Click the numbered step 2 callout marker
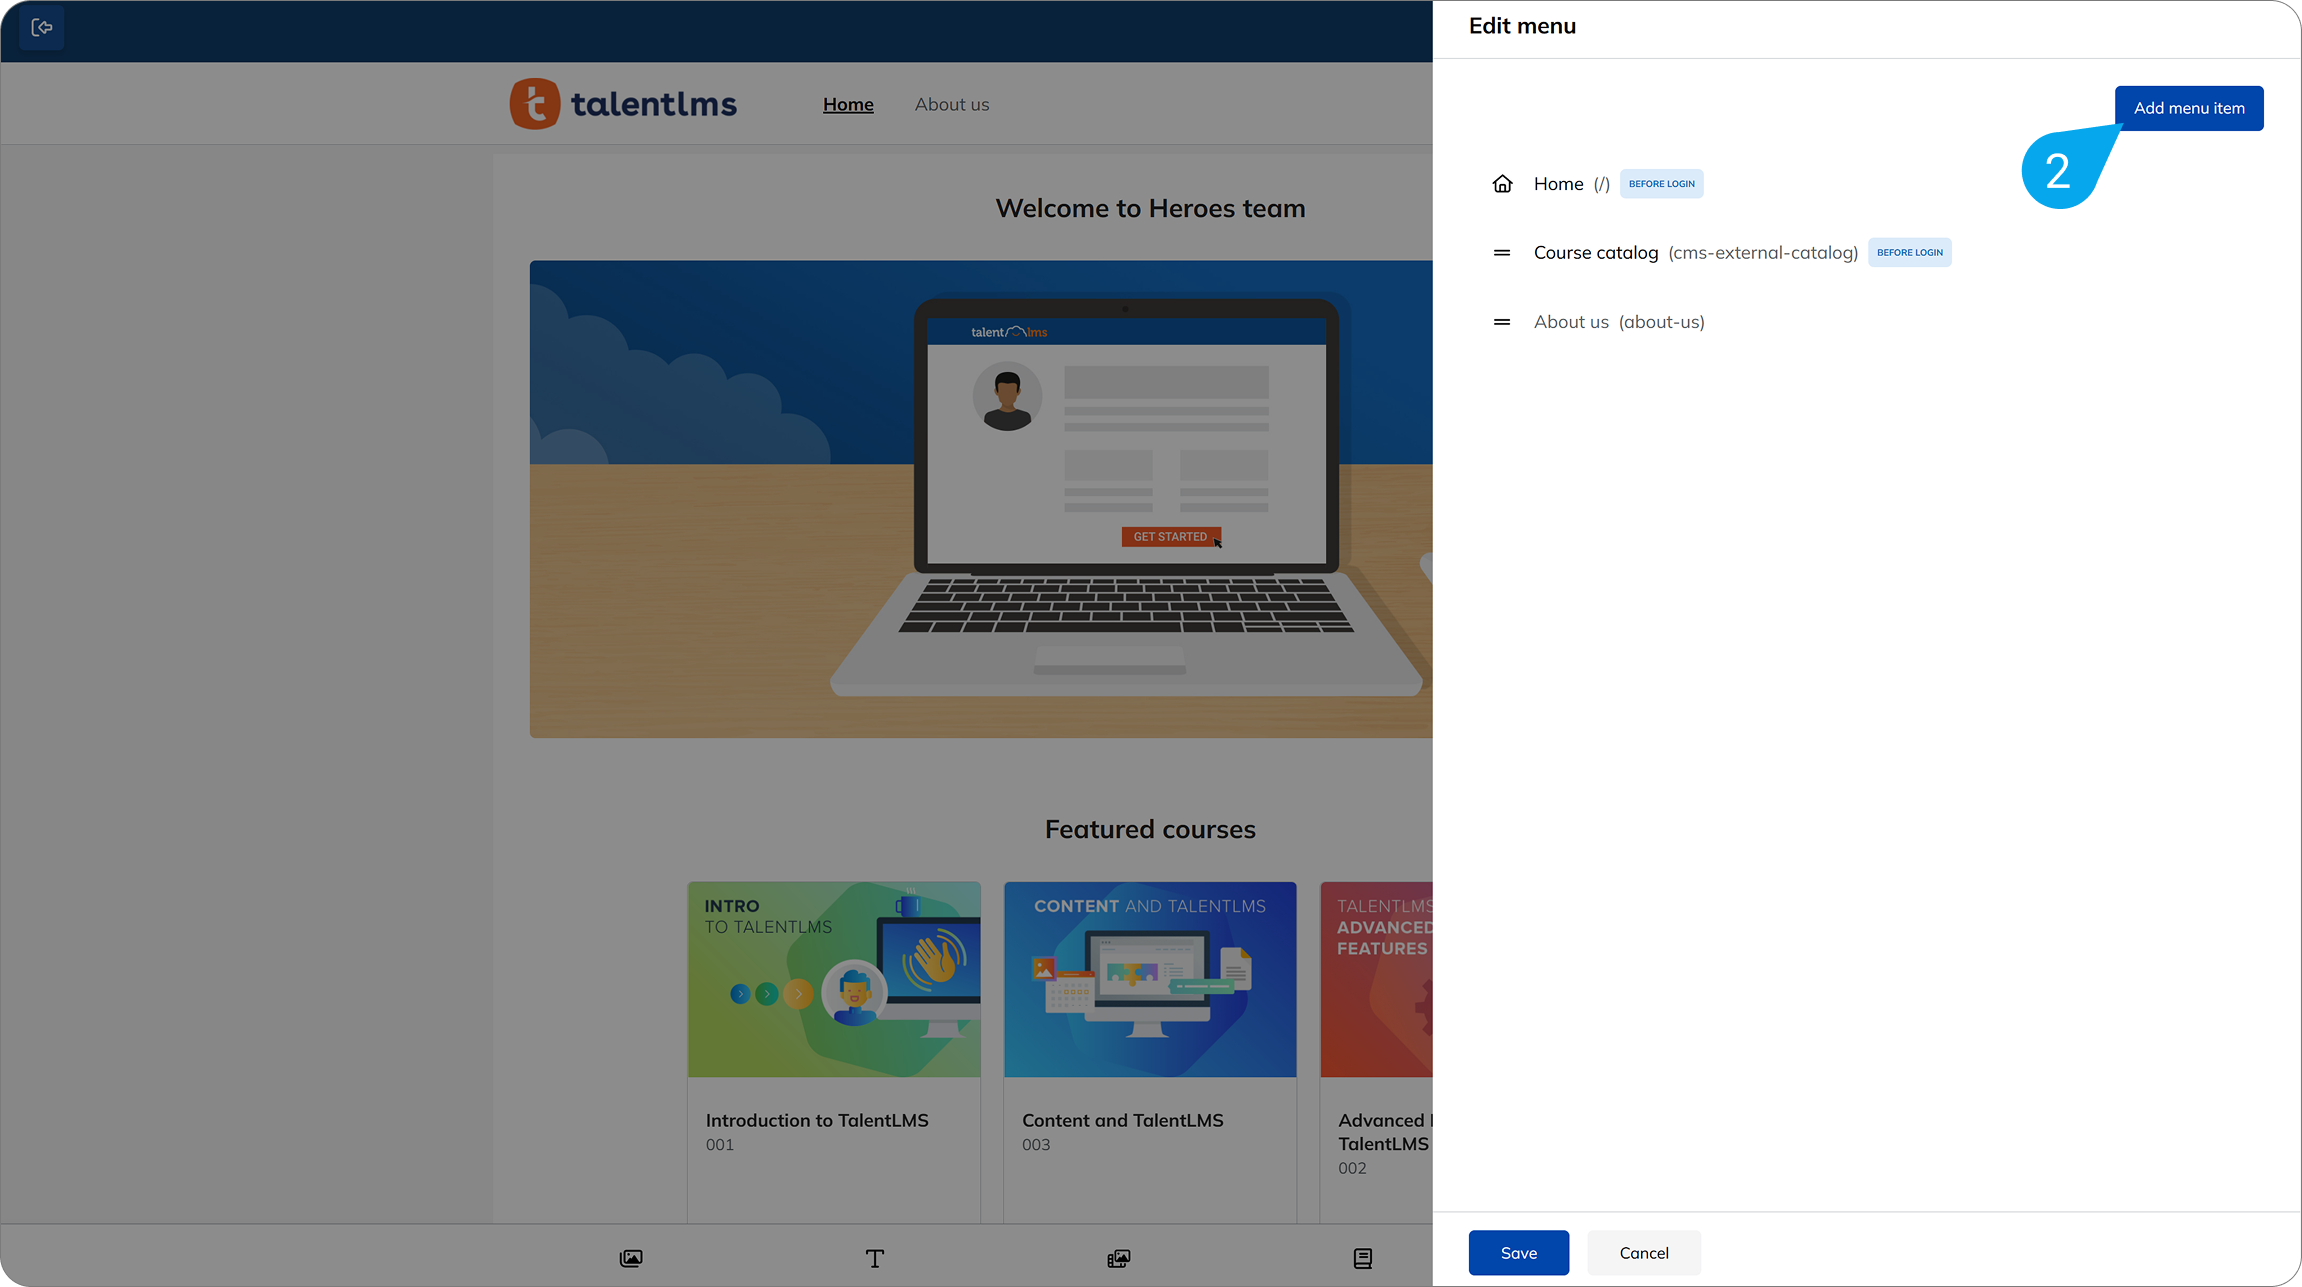 (x=2059, y=170)
